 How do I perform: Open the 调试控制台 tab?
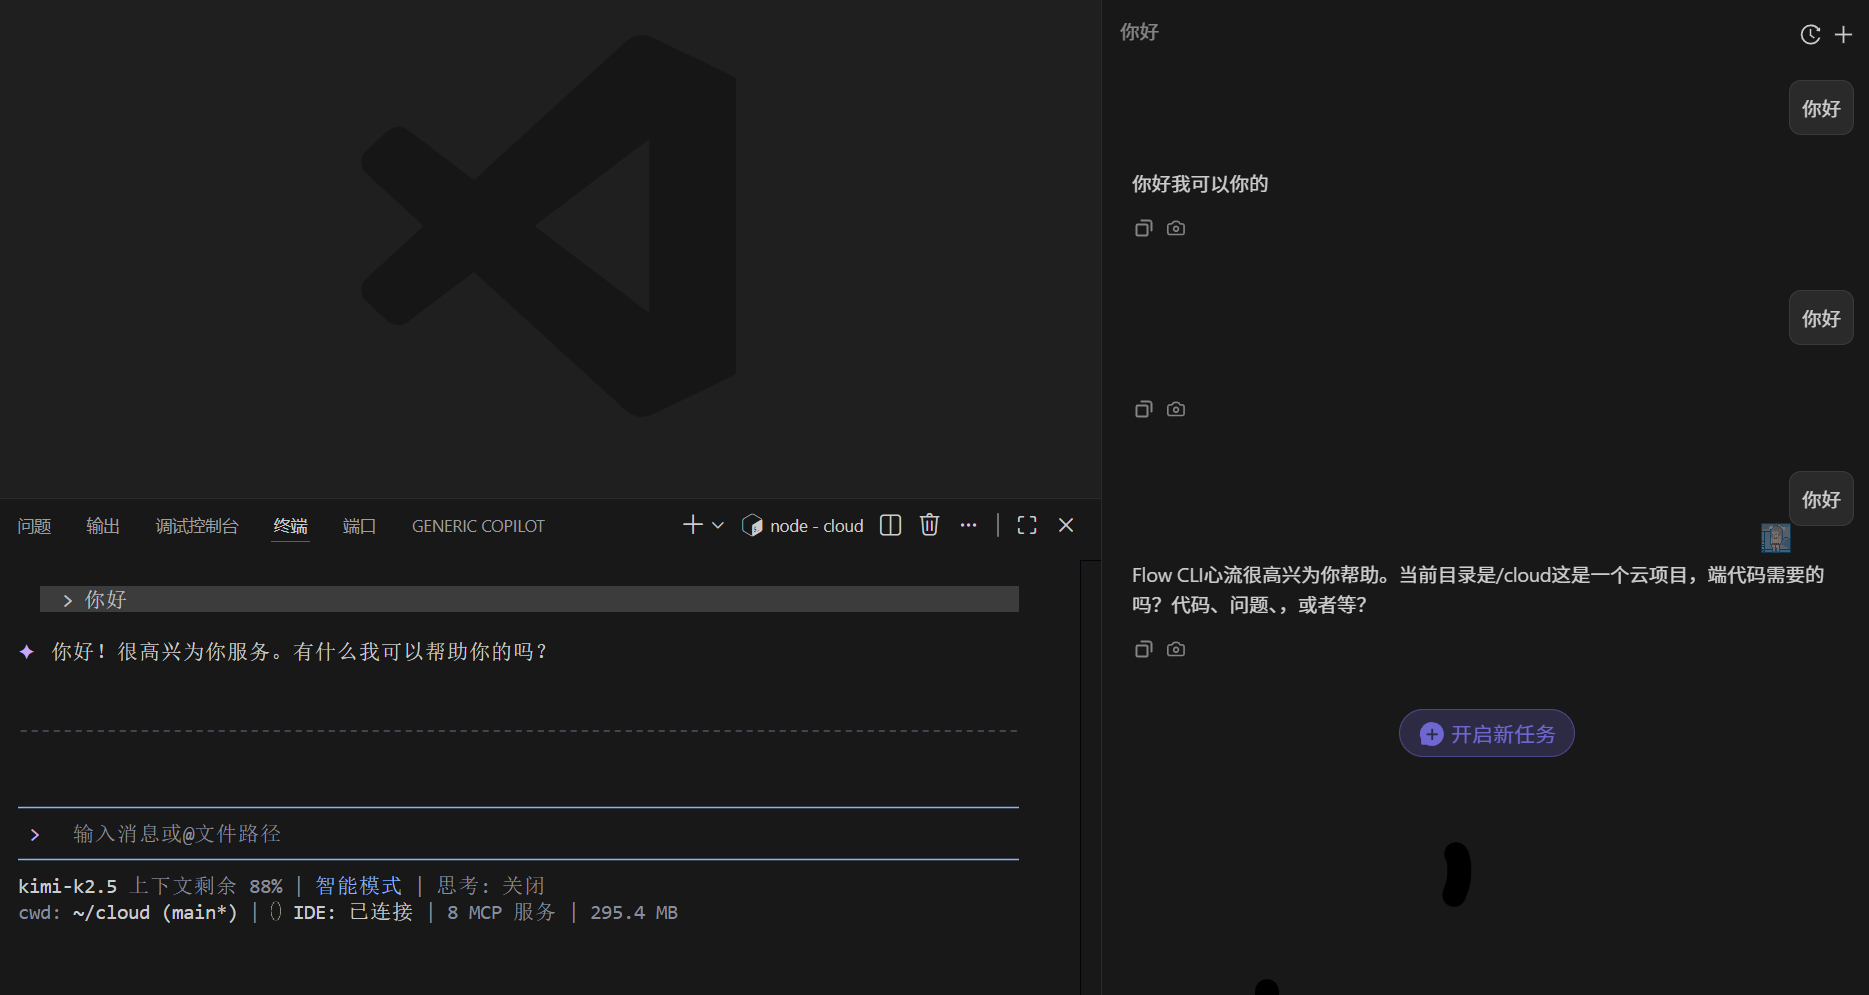click(x=197, y=526)
